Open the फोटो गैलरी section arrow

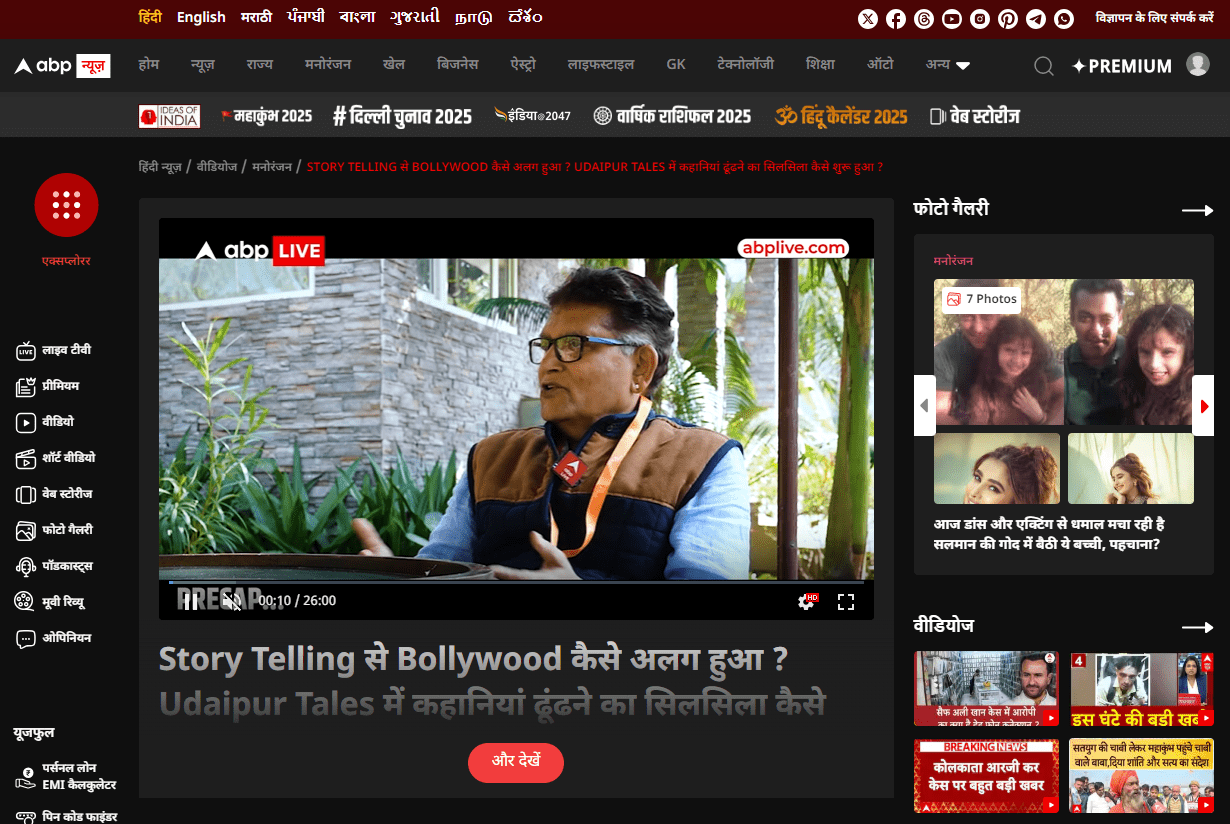pos(1198,210)
